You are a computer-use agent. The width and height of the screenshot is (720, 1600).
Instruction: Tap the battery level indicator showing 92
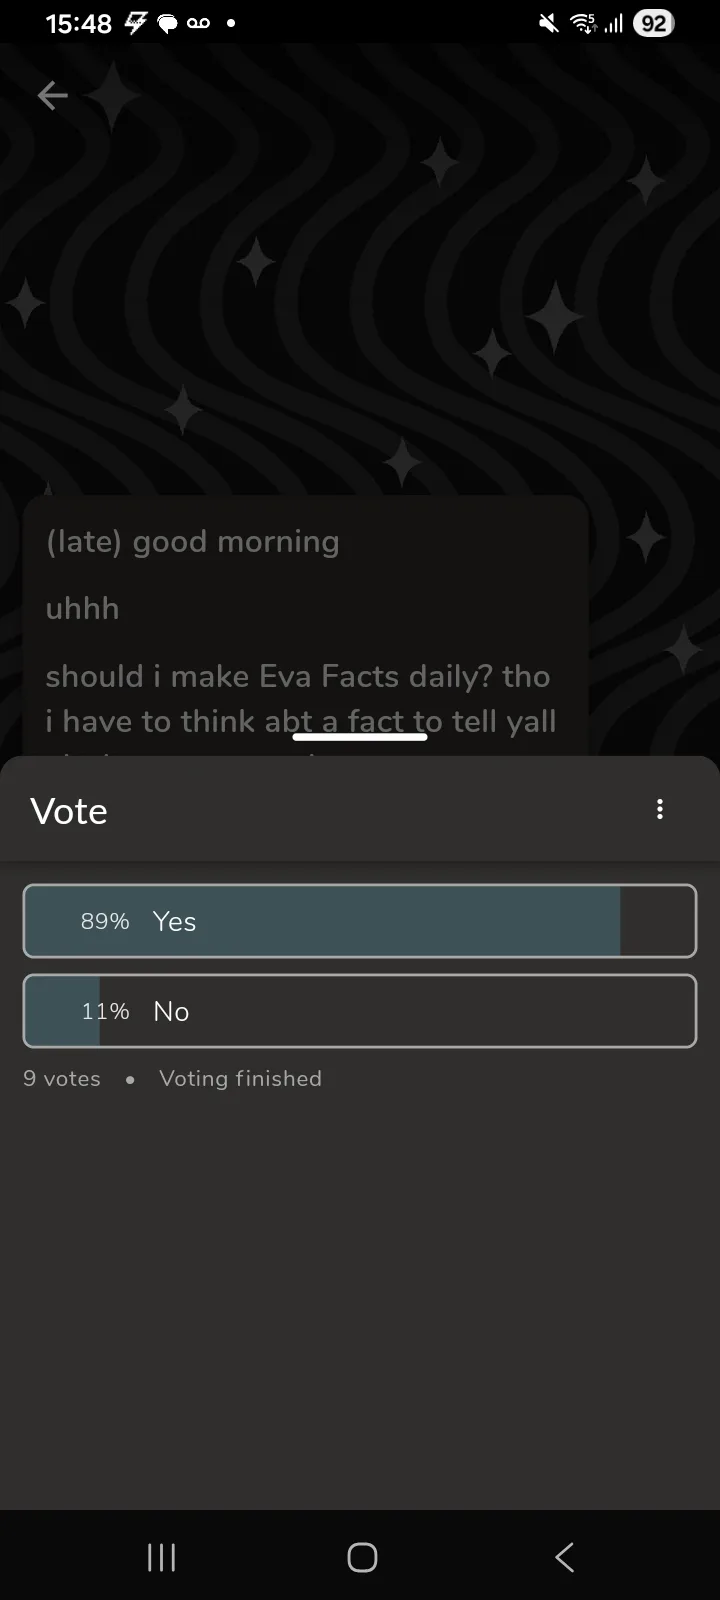click(x=653, y=23)
